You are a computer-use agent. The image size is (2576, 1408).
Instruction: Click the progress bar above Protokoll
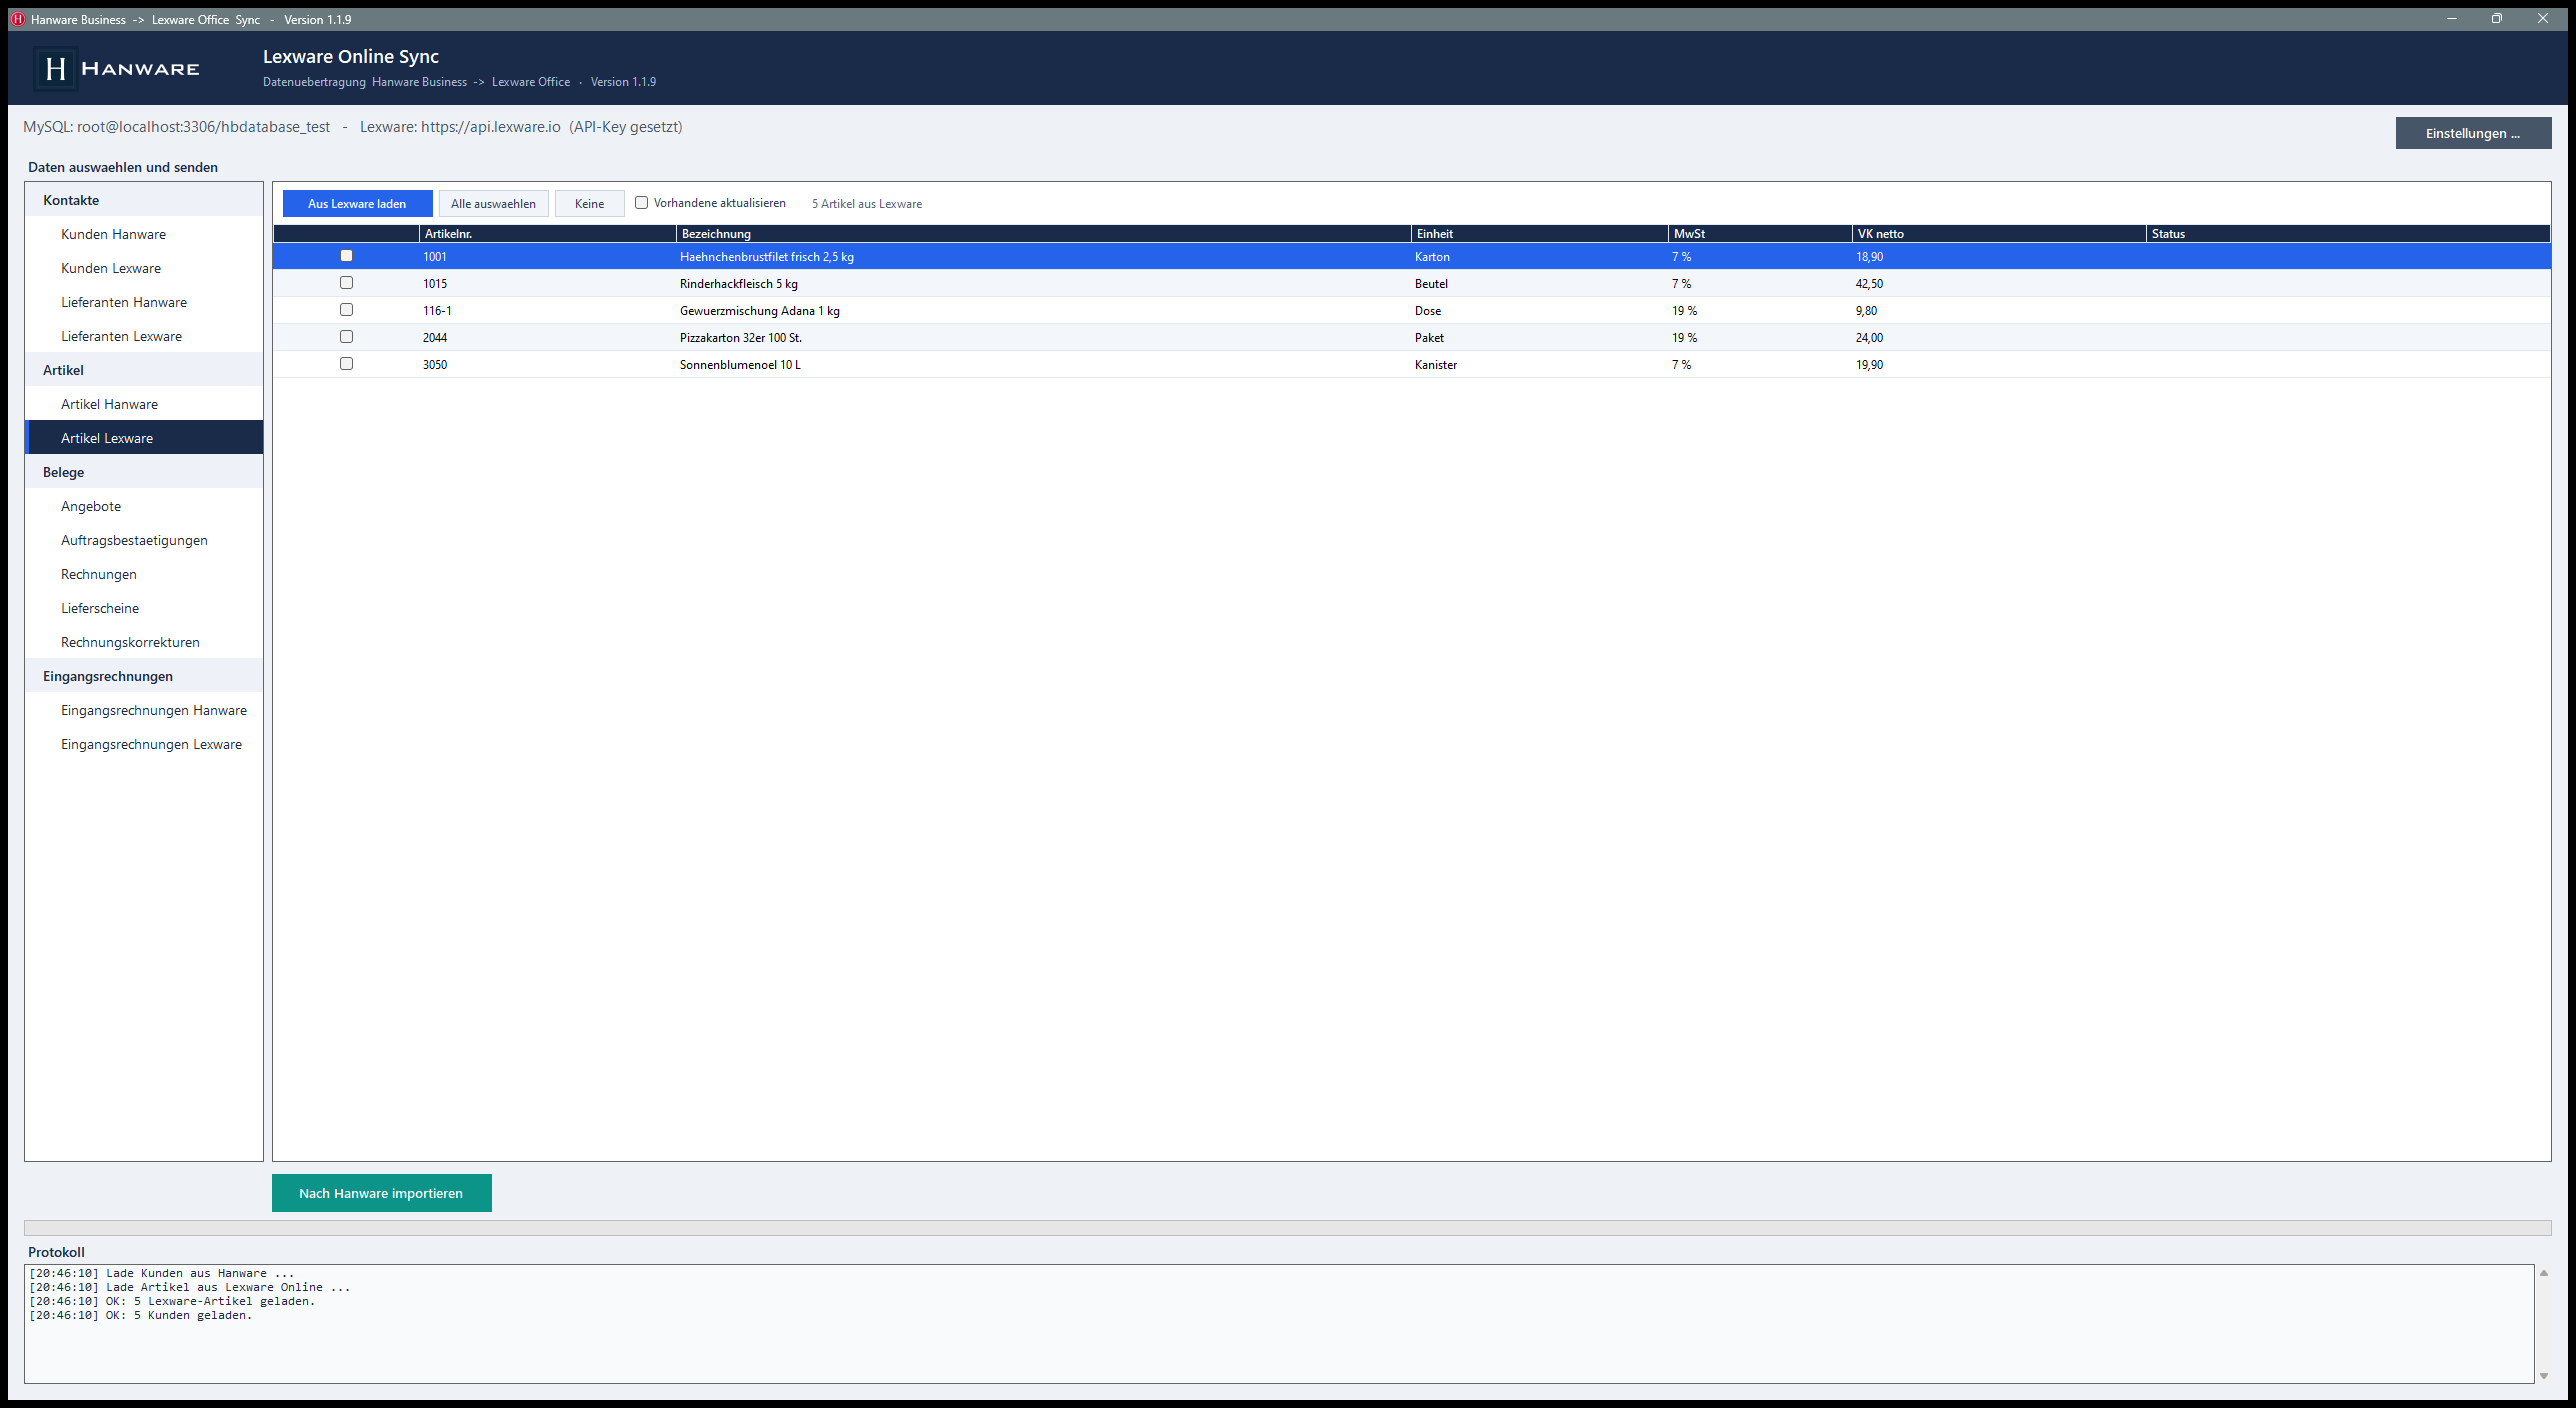tap(1288, 1228)
